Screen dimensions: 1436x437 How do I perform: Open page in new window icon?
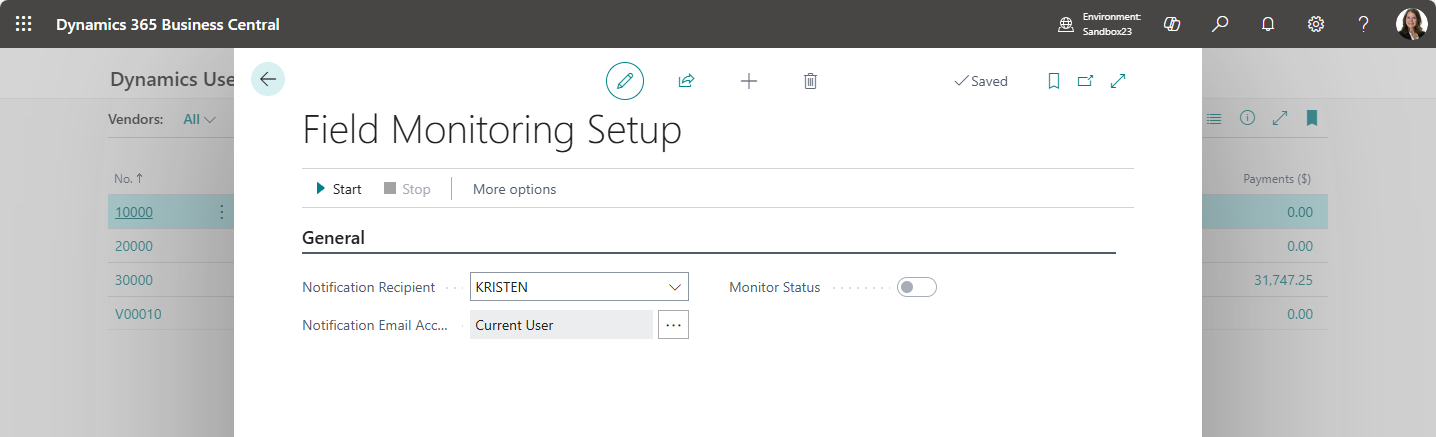tap(1085, 81)
